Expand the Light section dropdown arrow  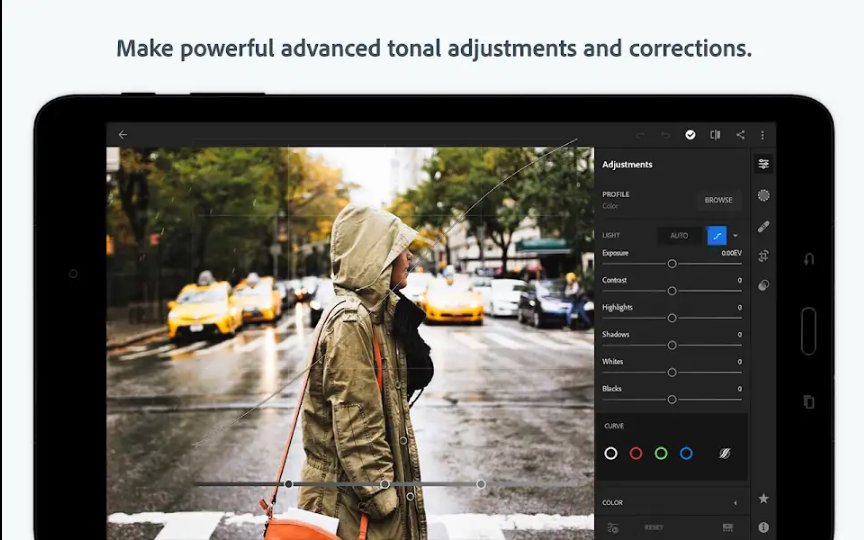coord(736,236)
